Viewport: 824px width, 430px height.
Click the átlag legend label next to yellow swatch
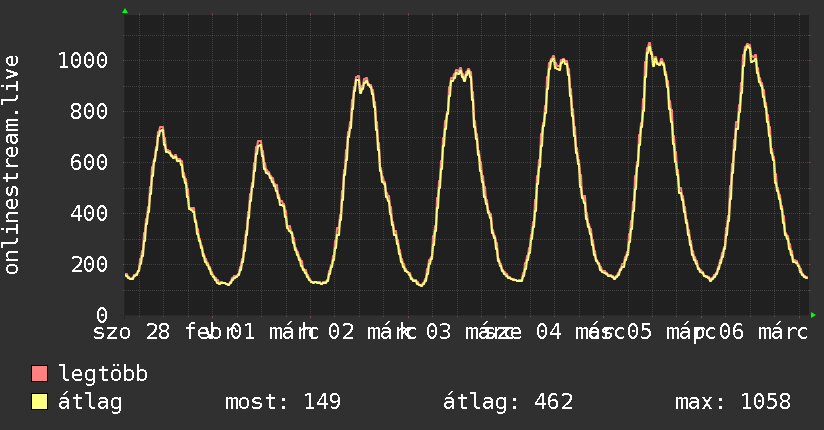point(90,402)
